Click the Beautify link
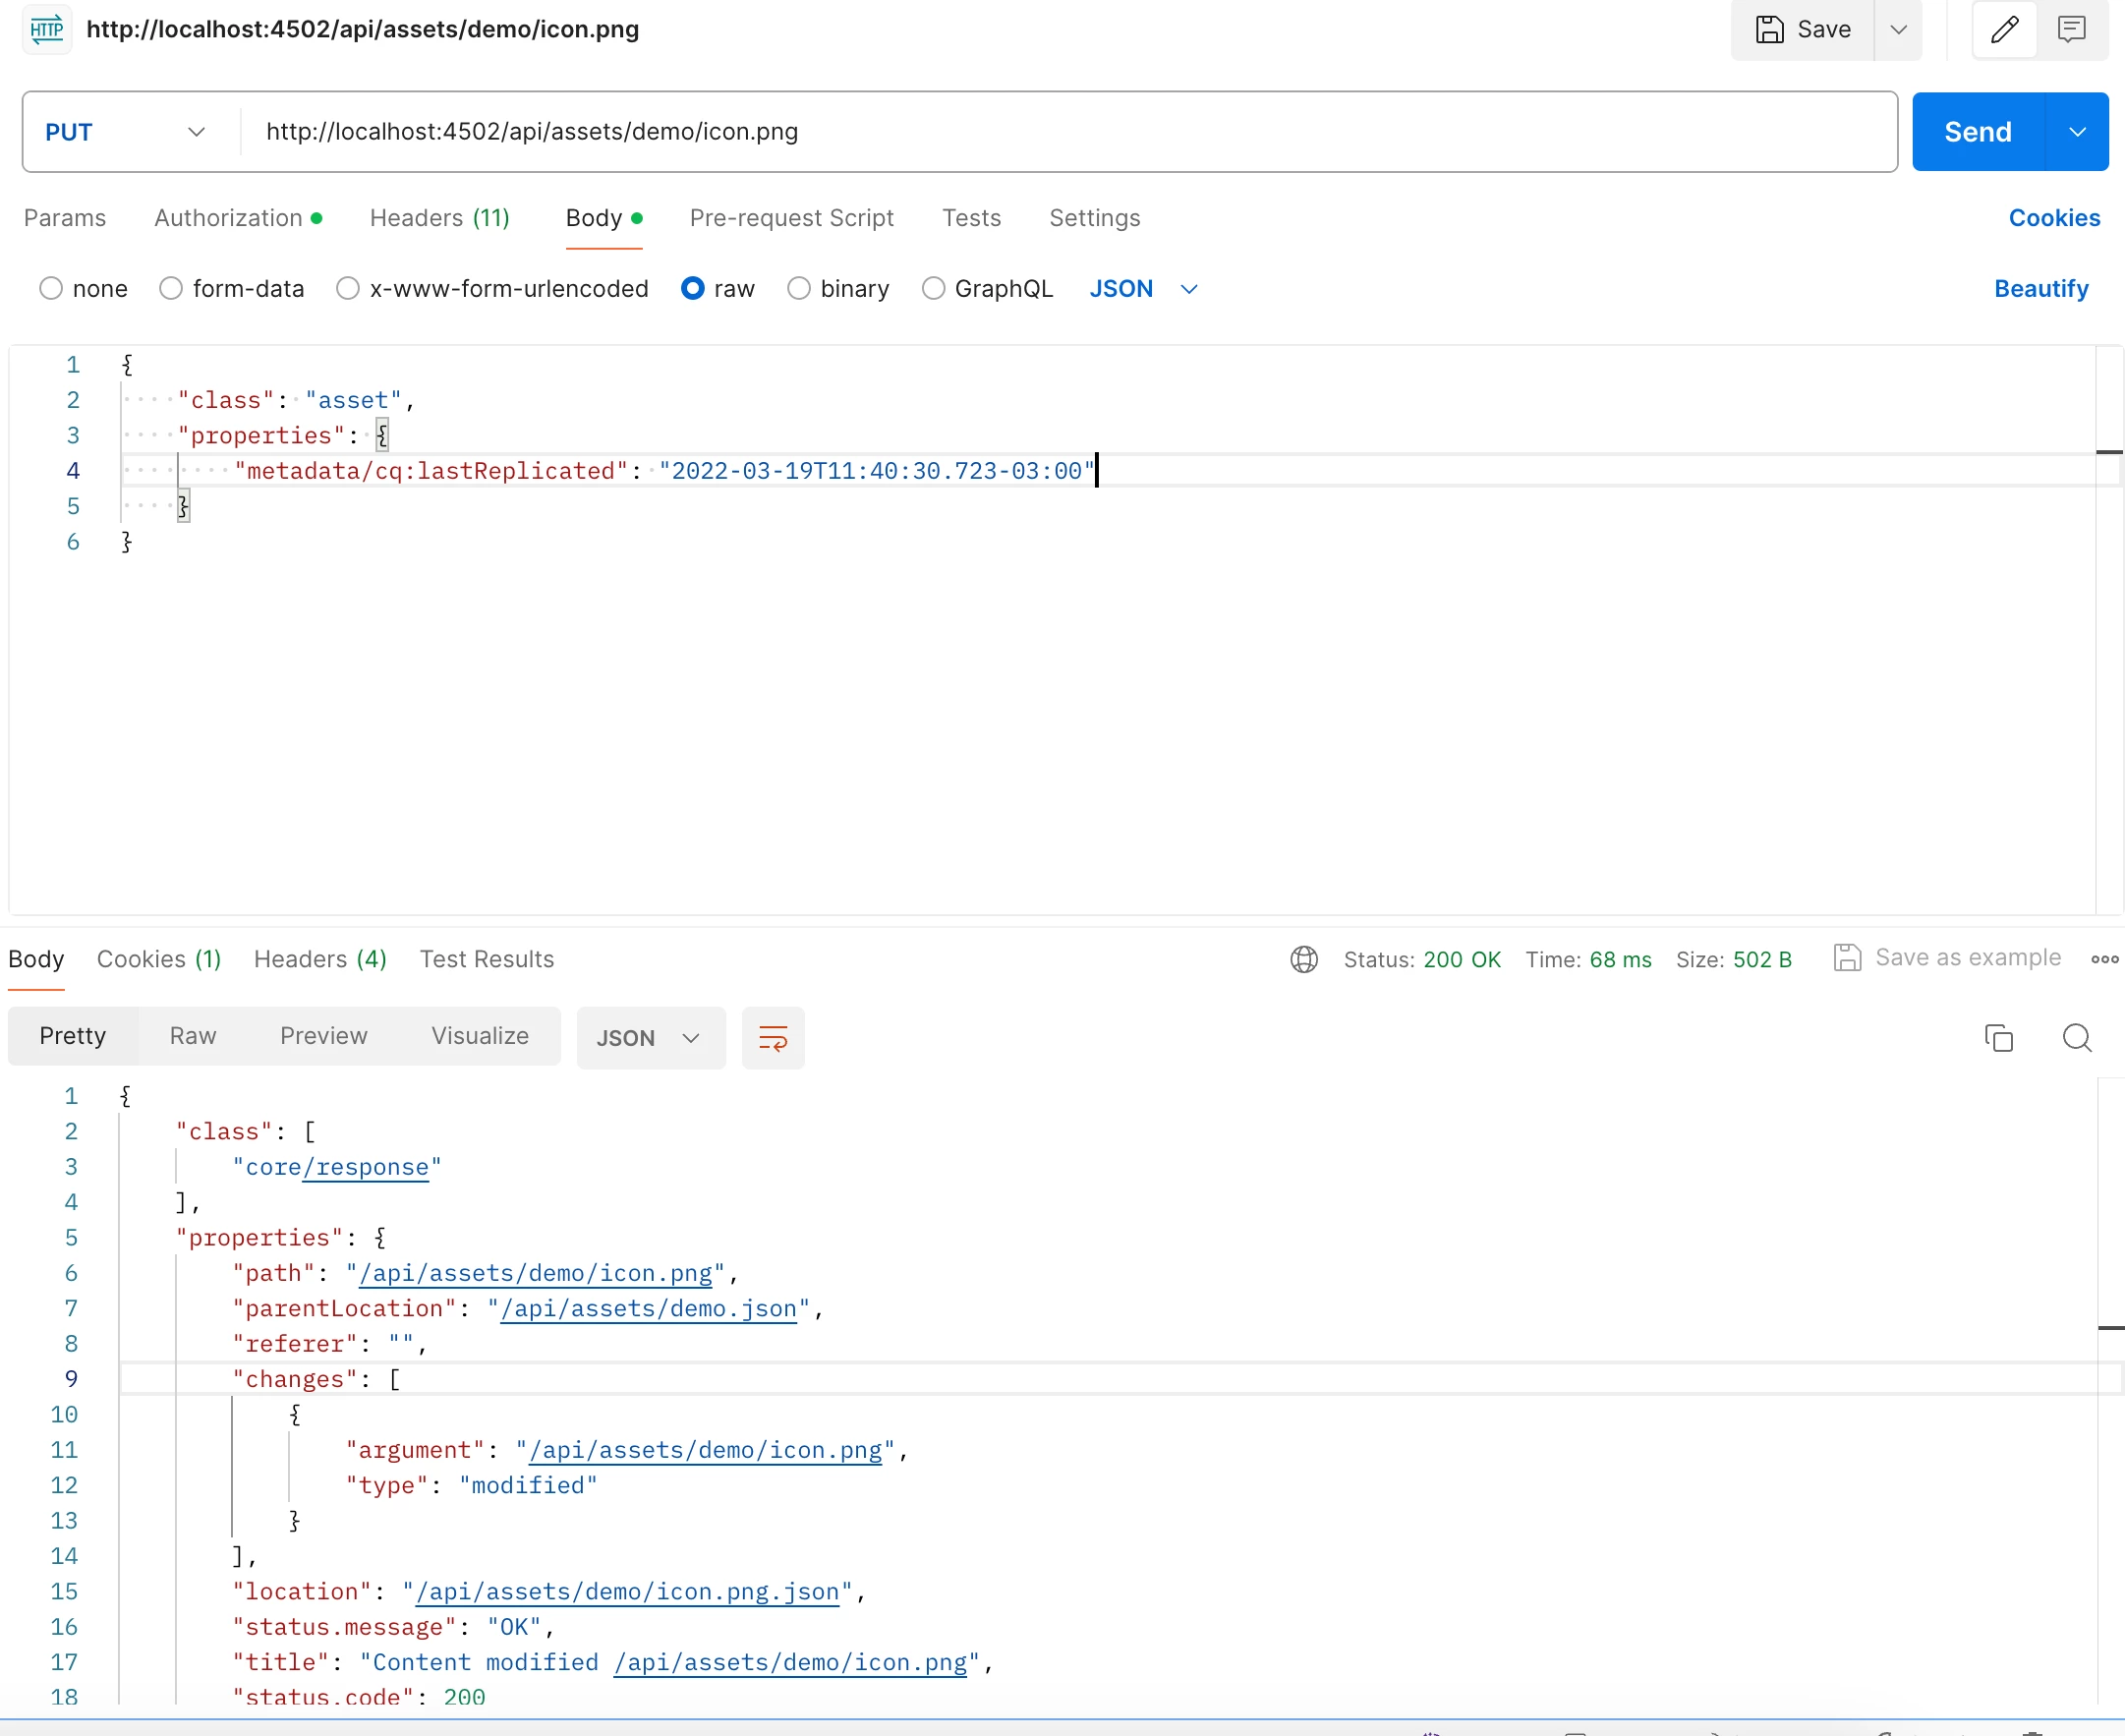Viewport: 2125px width, 1736px height. click(2040, 289)
